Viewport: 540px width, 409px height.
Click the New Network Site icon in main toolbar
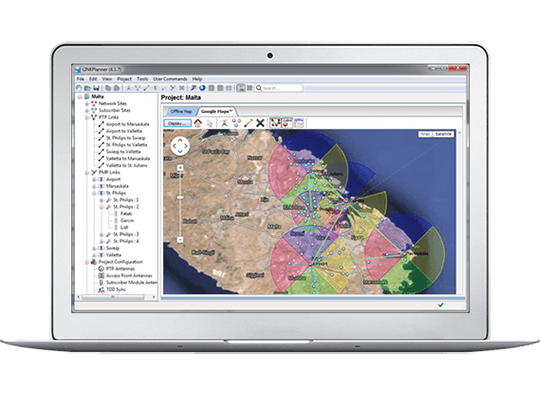click(128, 88)
